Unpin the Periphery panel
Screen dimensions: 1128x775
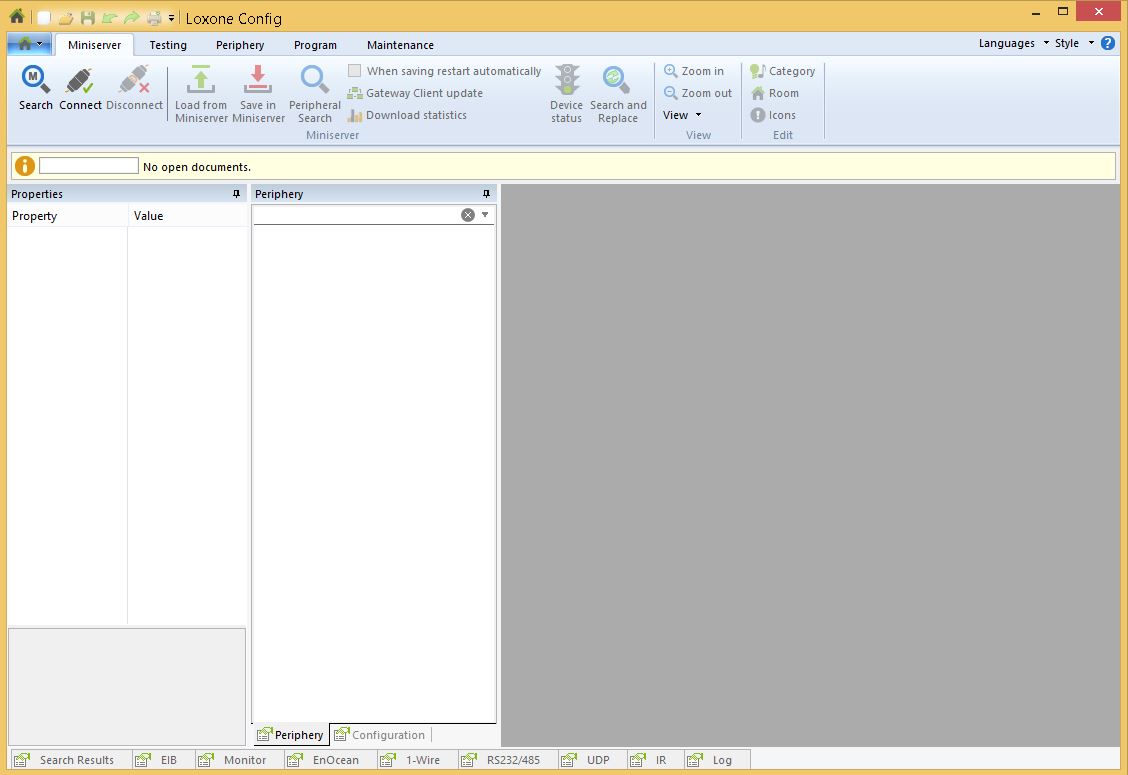486,193
